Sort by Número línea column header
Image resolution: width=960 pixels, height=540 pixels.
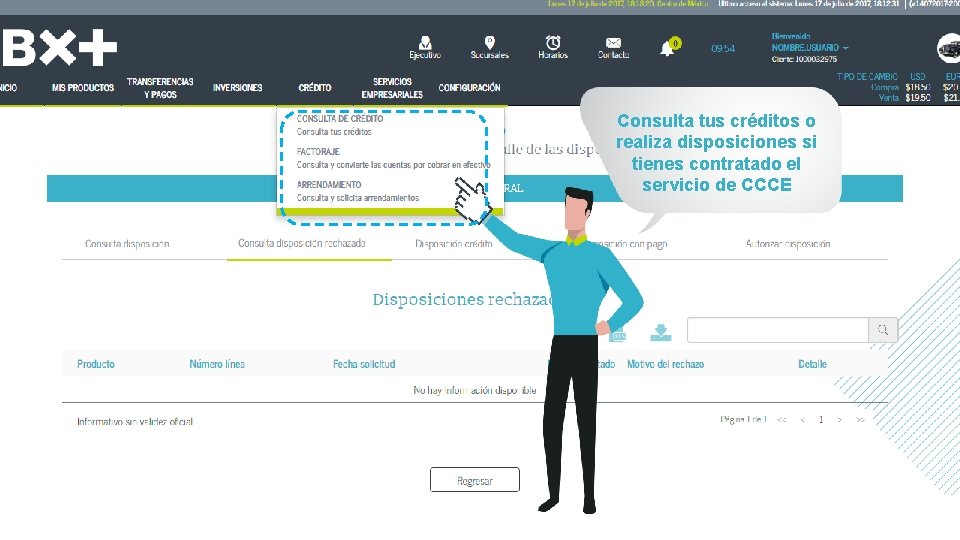tap(217, 364)
